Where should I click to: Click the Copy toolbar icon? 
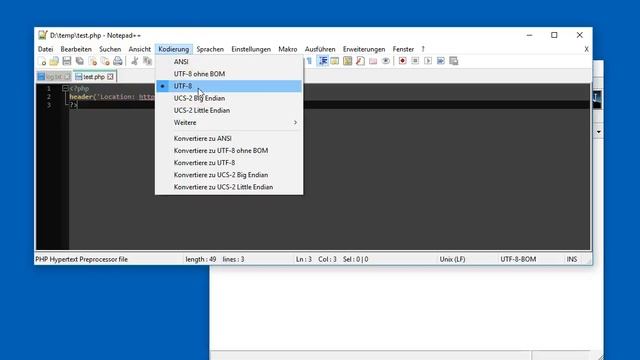click(147, 61)
